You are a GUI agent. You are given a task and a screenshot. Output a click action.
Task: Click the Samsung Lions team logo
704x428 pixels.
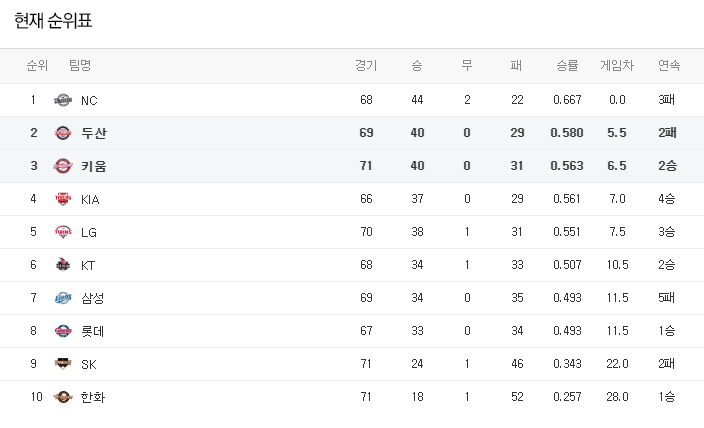click(63, 298)
